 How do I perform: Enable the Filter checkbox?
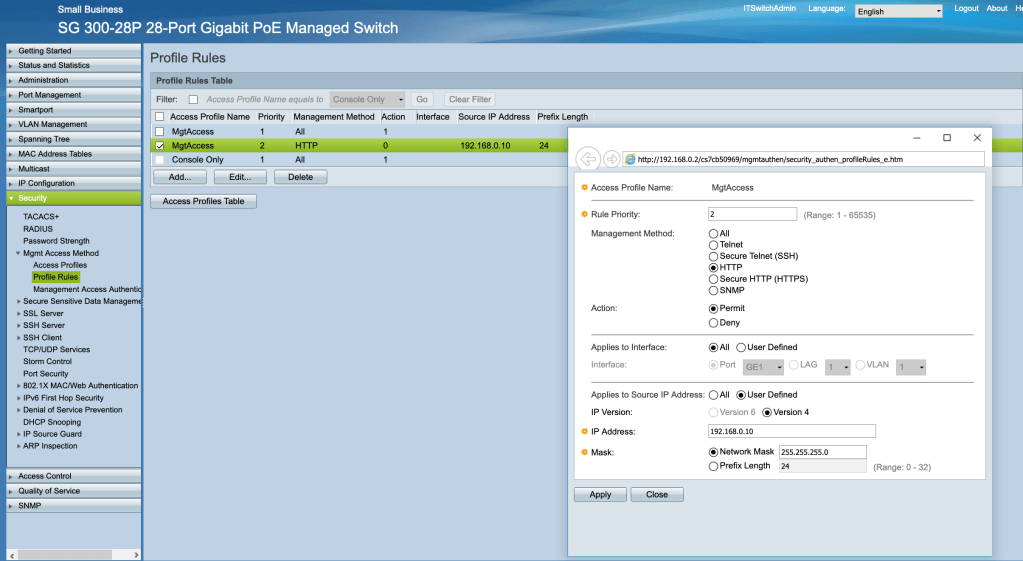(x=193, y=100)
